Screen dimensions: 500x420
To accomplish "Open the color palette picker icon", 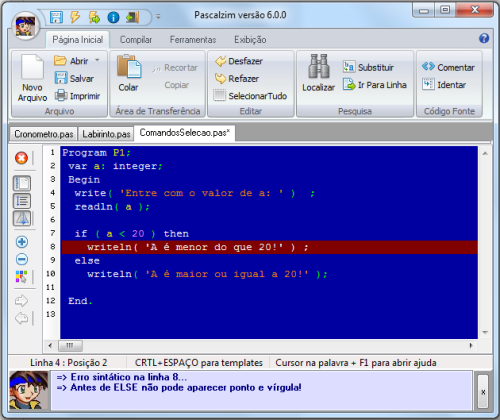I will (x=22, y=277).
